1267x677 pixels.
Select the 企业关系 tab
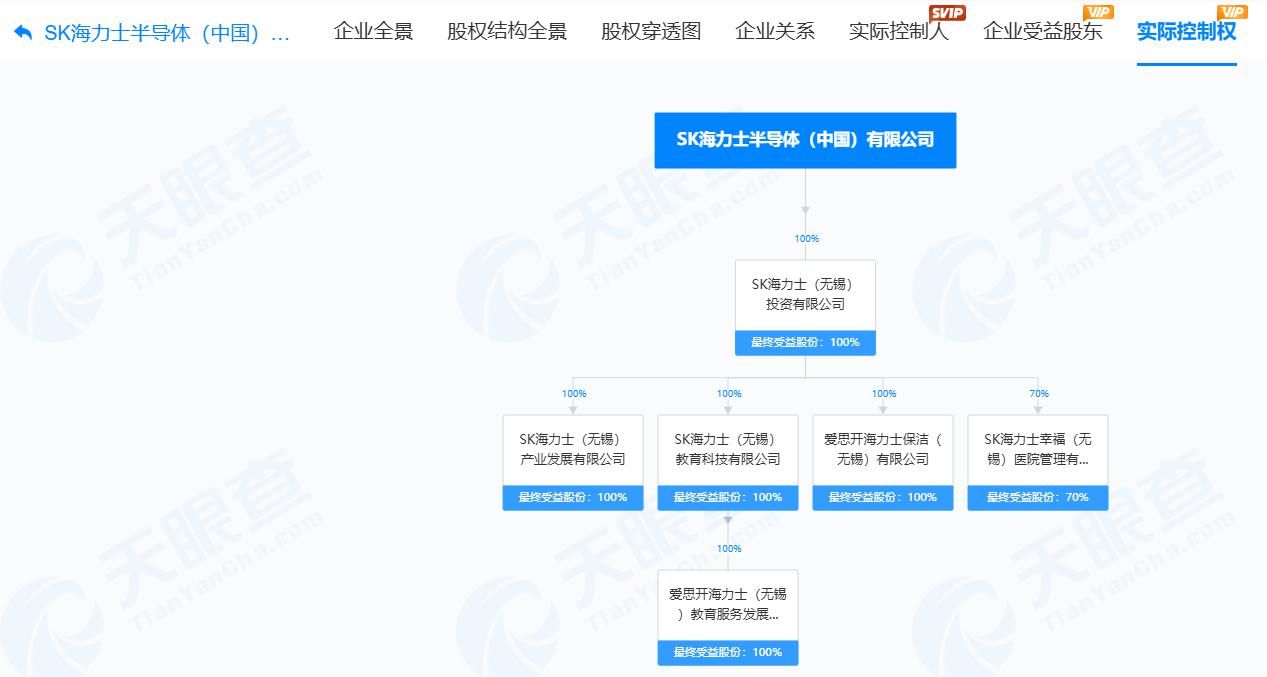click(775, 31)
